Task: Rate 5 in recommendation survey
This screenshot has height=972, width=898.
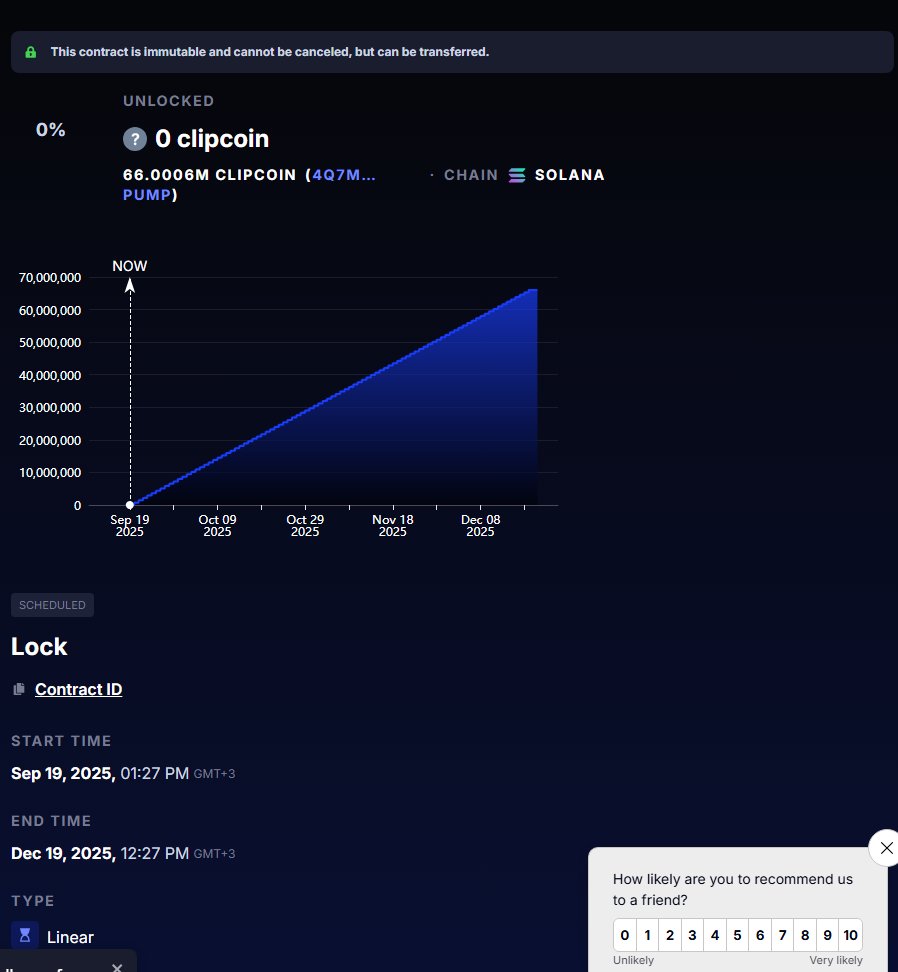Action: [737, 935]
